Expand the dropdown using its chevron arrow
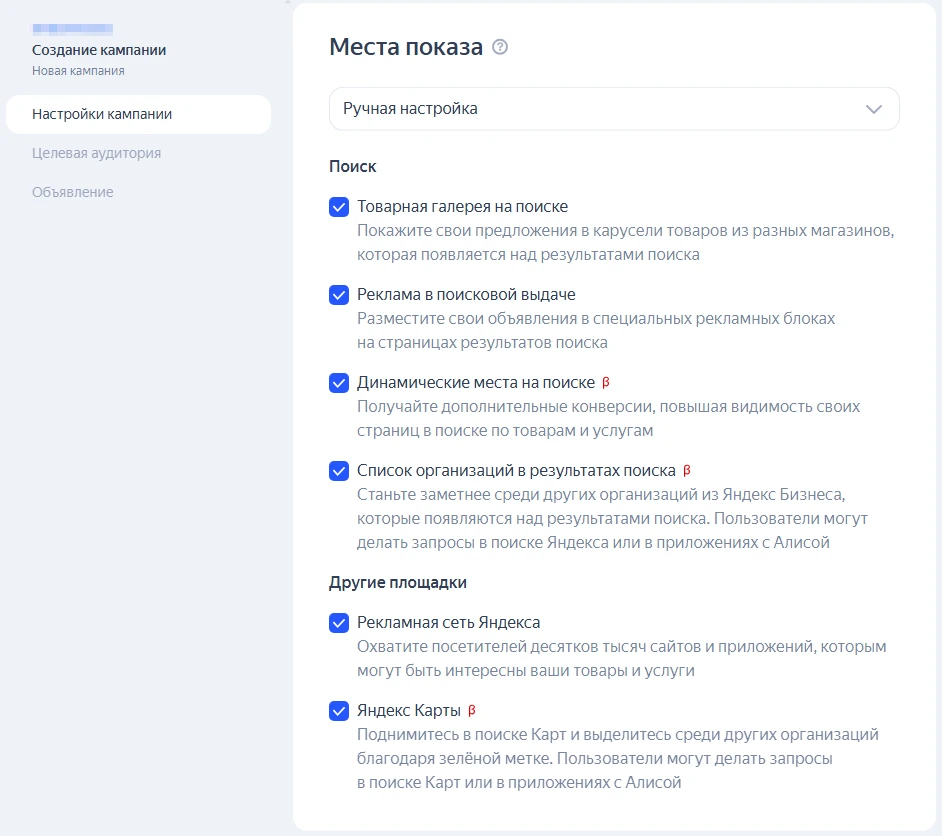942x836 pixels. tap(874, 109)
